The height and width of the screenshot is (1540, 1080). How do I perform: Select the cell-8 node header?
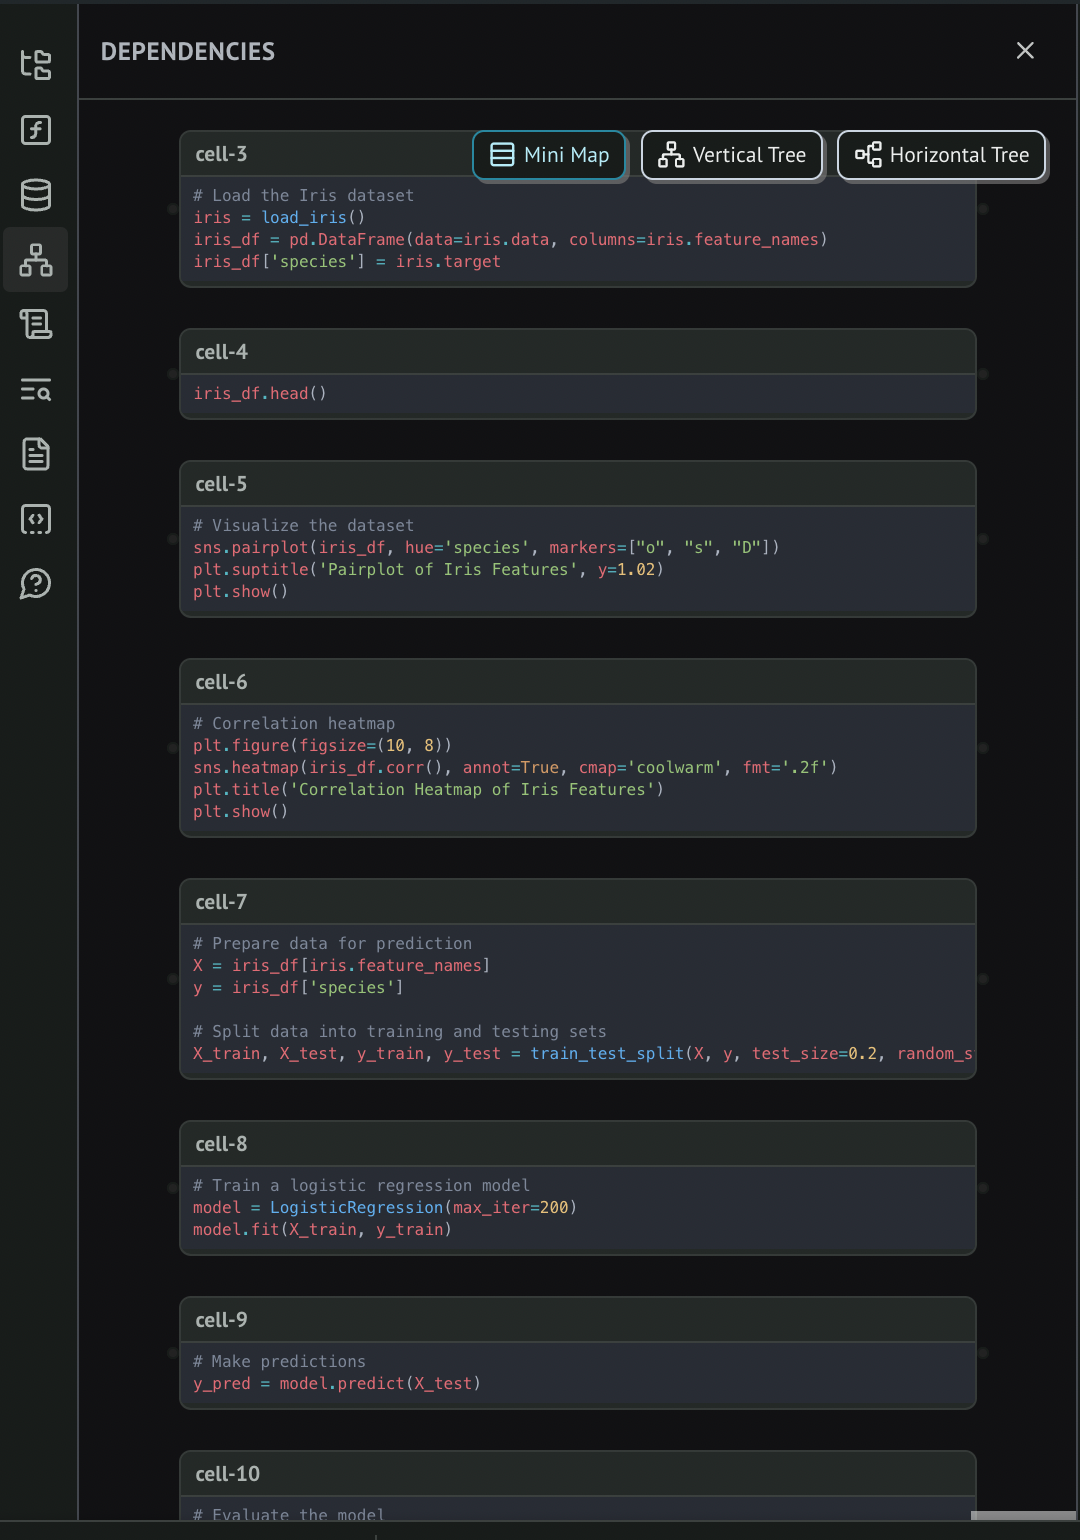coord(578,1144)
